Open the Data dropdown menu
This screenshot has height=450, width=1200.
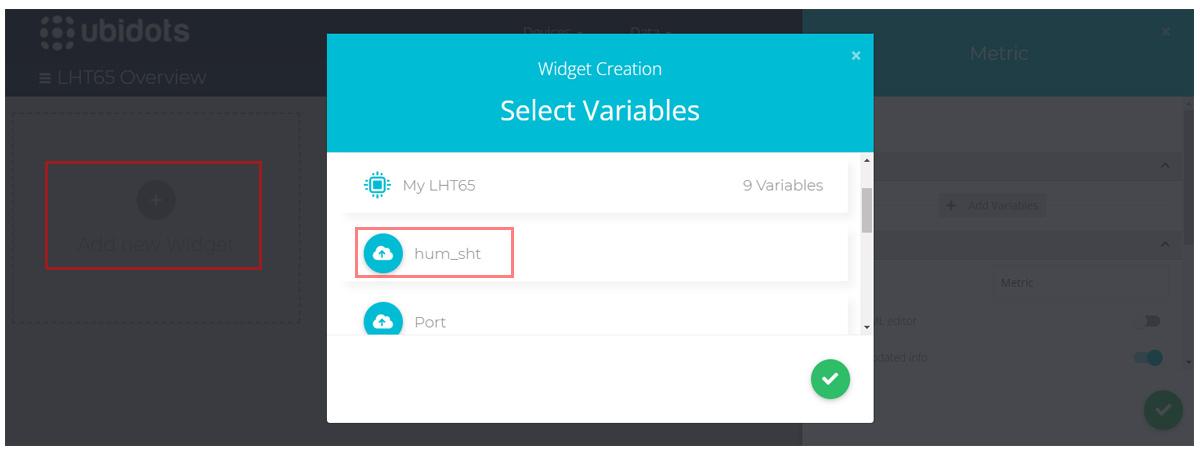650,32
